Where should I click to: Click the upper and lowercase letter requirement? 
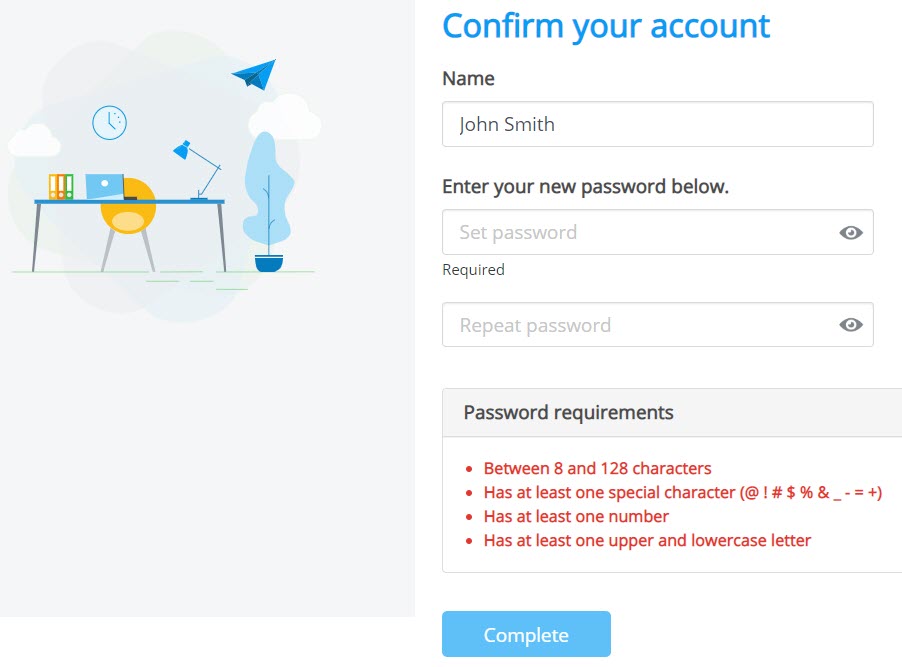pyautogui.click(x=647, y=541)
